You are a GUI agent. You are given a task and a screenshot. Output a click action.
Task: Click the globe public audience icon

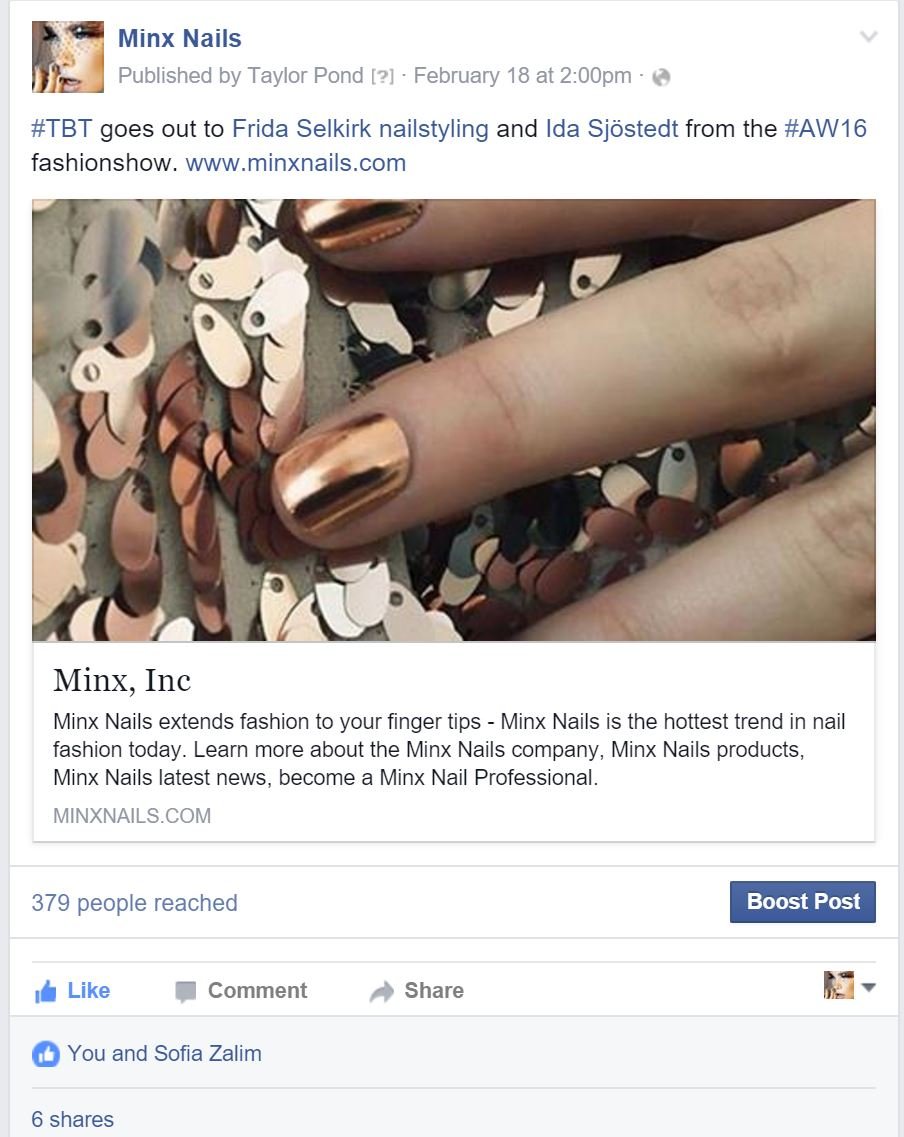click(x=661, y=77)
